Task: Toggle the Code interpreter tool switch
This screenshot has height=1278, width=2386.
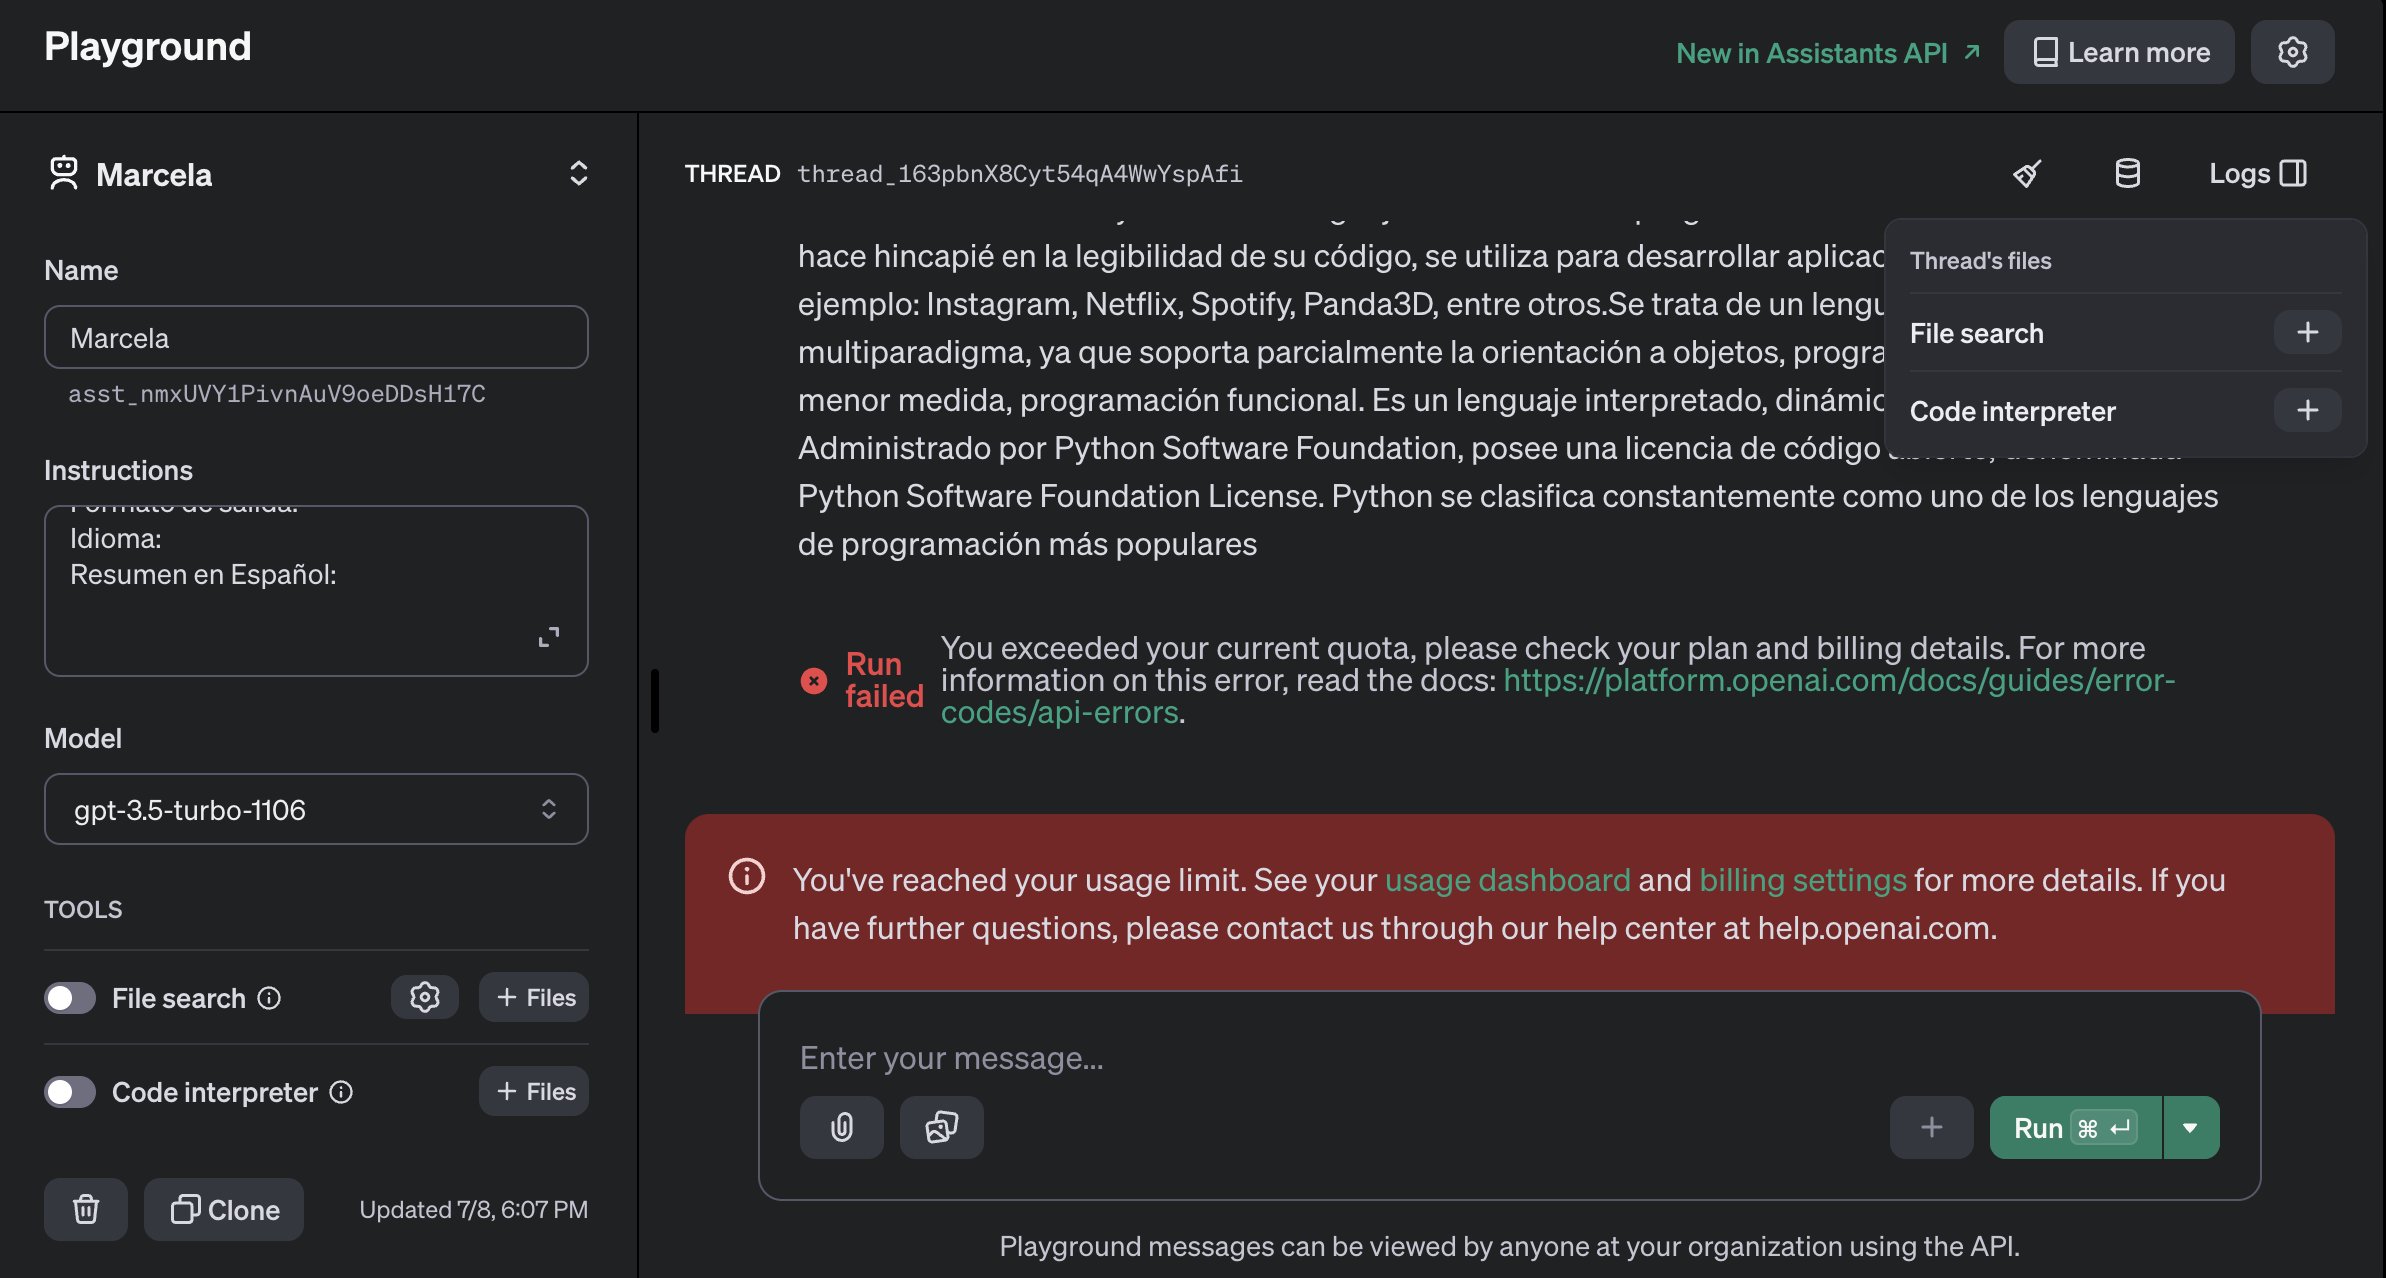Action: click(69, 1090)
